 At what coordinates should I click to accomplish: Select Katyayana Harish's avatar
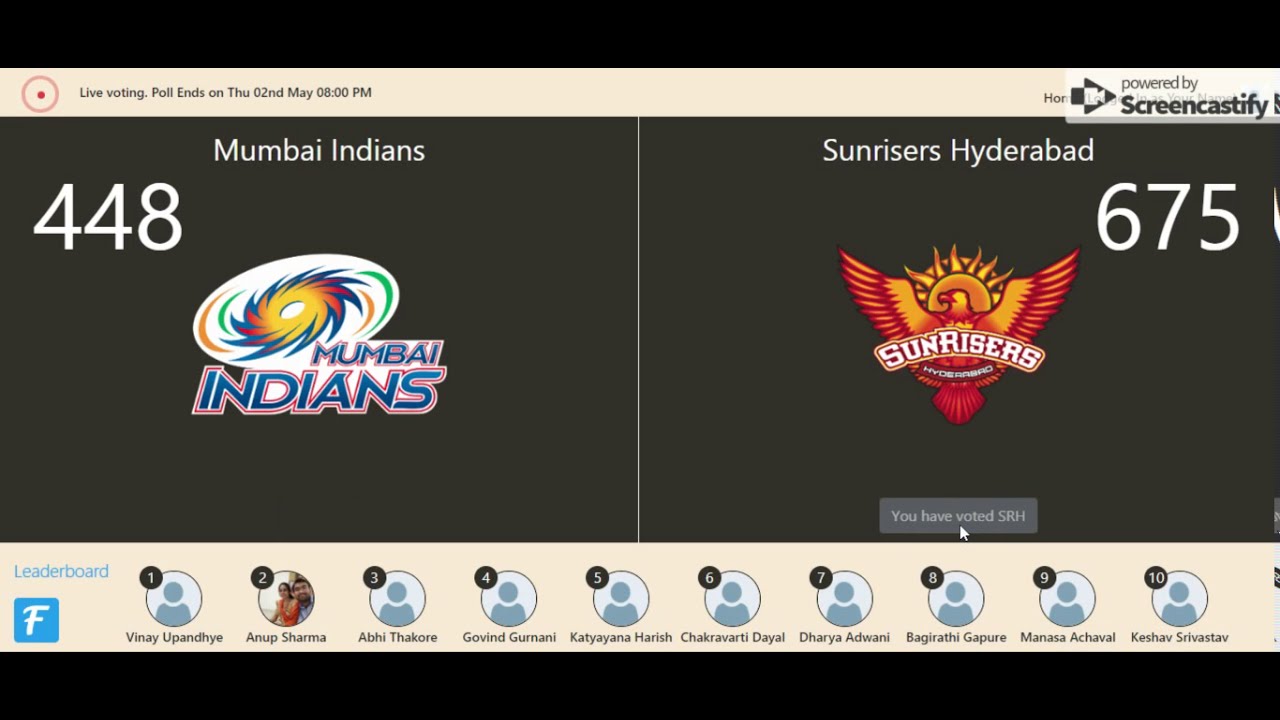point(621,598)
